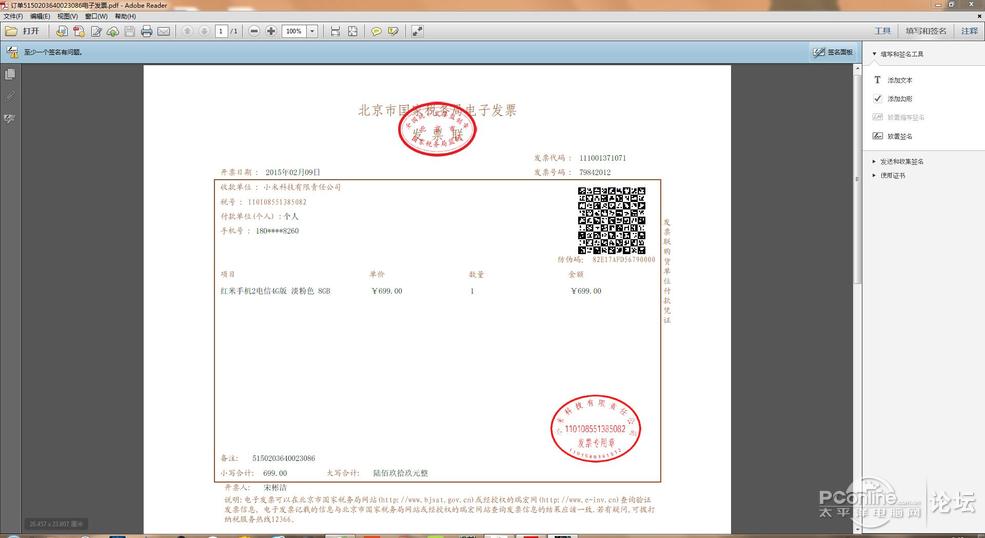985x538 pixels.
Task: Zoom in with the plus button
Action: [271, 31]
